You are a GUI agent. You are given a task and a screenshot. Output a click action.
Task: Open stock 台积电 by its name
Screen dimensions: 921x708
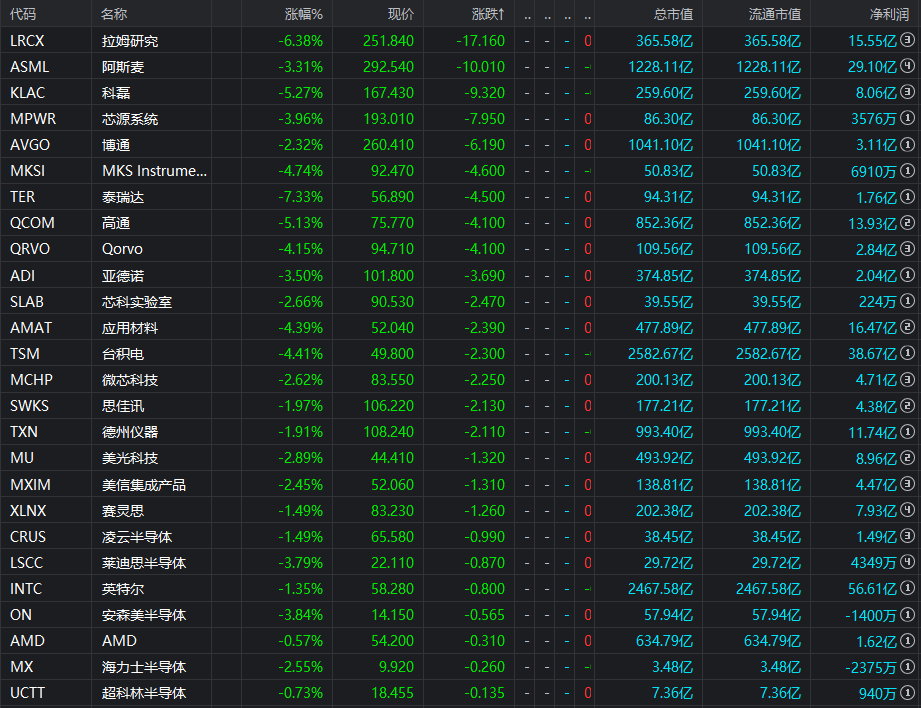click(123, 354)
